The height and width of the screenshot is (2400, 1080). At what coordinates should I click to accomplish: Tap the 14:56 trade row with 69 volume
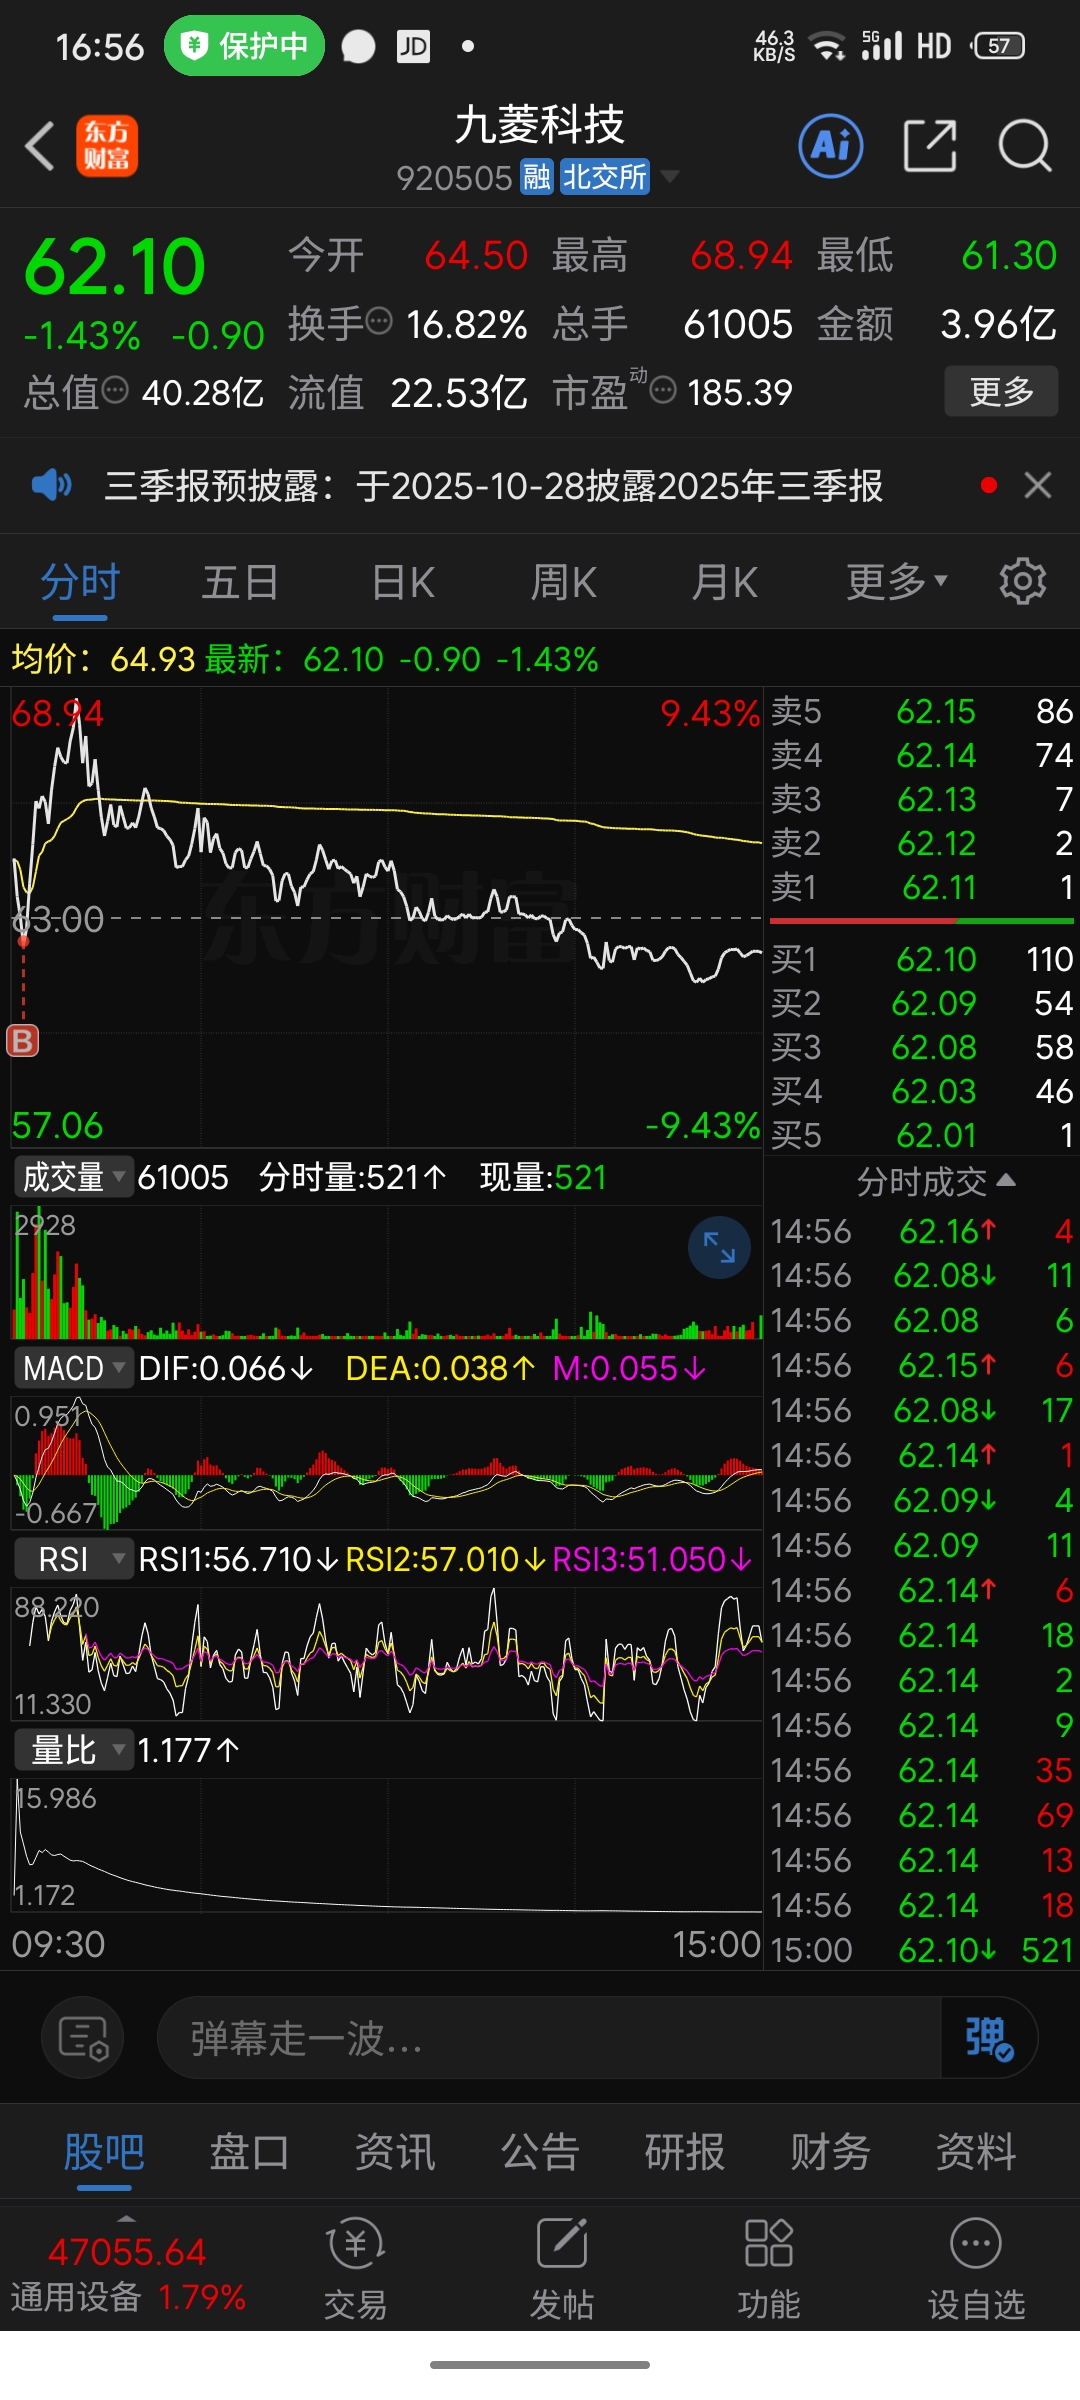point(921,1815)
